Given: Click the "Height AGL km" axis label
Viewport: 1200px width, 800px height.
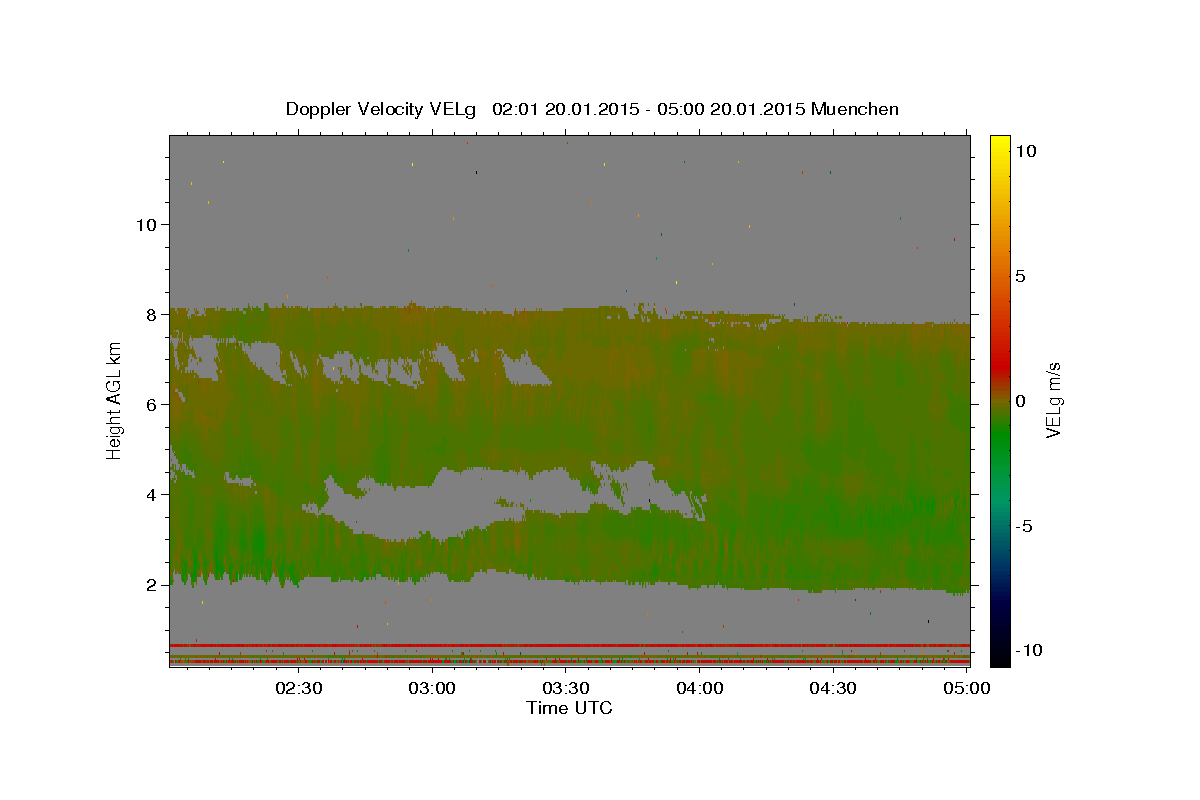Looking at the screenshot, I should 114,400.
